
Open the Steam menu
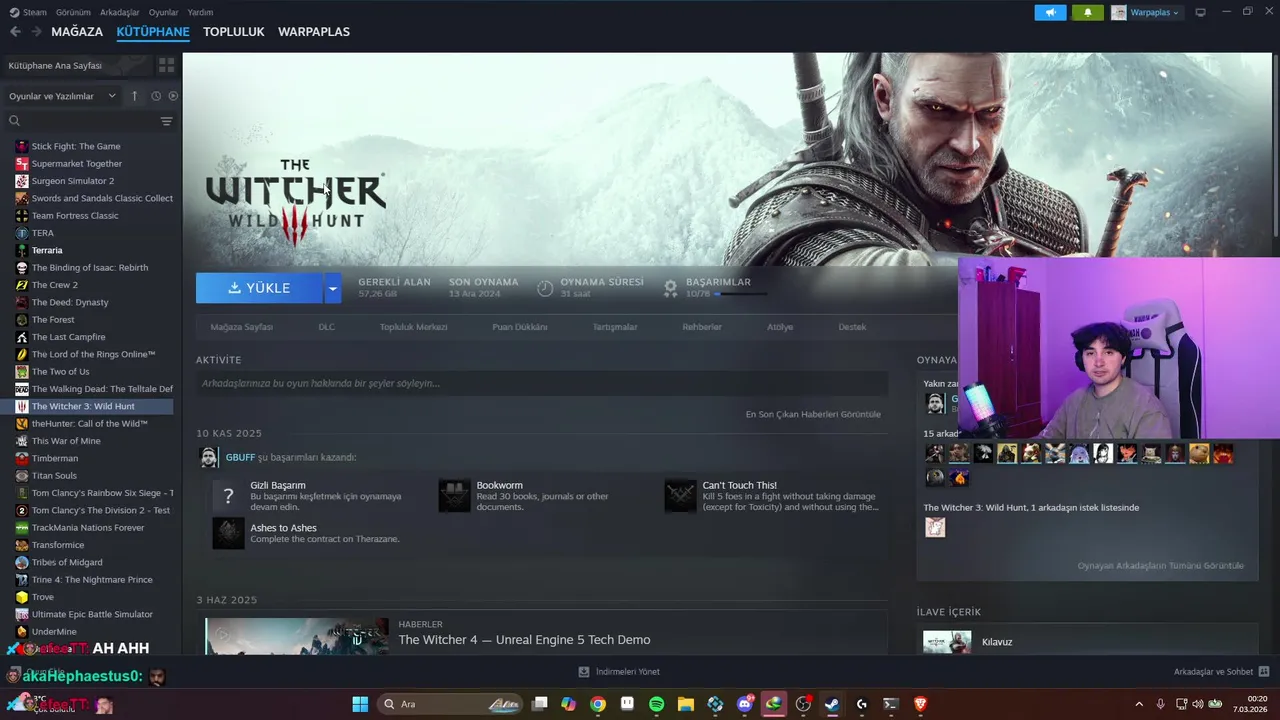click(28, 12)
